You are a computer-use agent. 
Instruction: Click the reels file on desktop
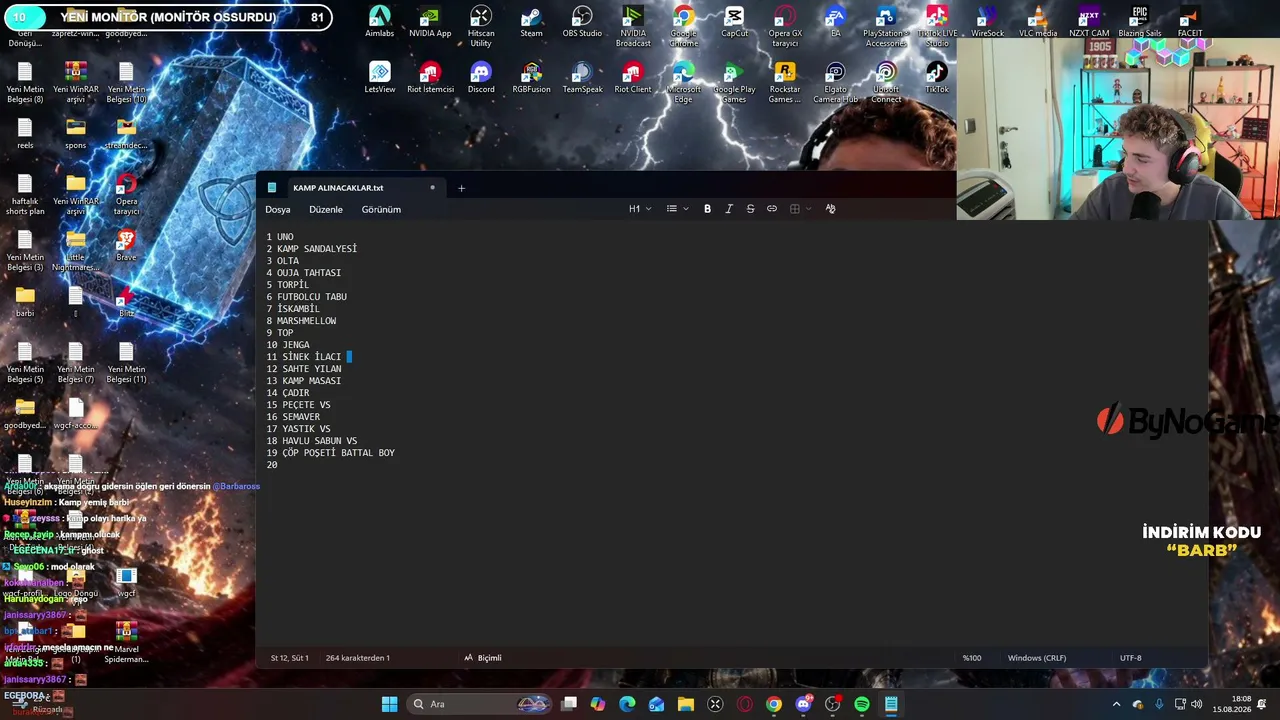point(25,133)
